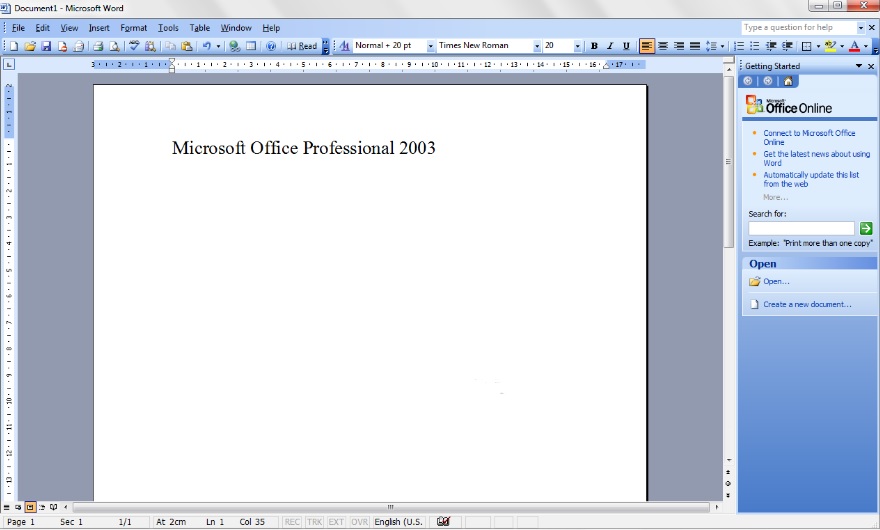The height and width of the screenshot is (530, 880).
Task: Open the font size dropdown showing 20
Action: [x=578, y=46]
